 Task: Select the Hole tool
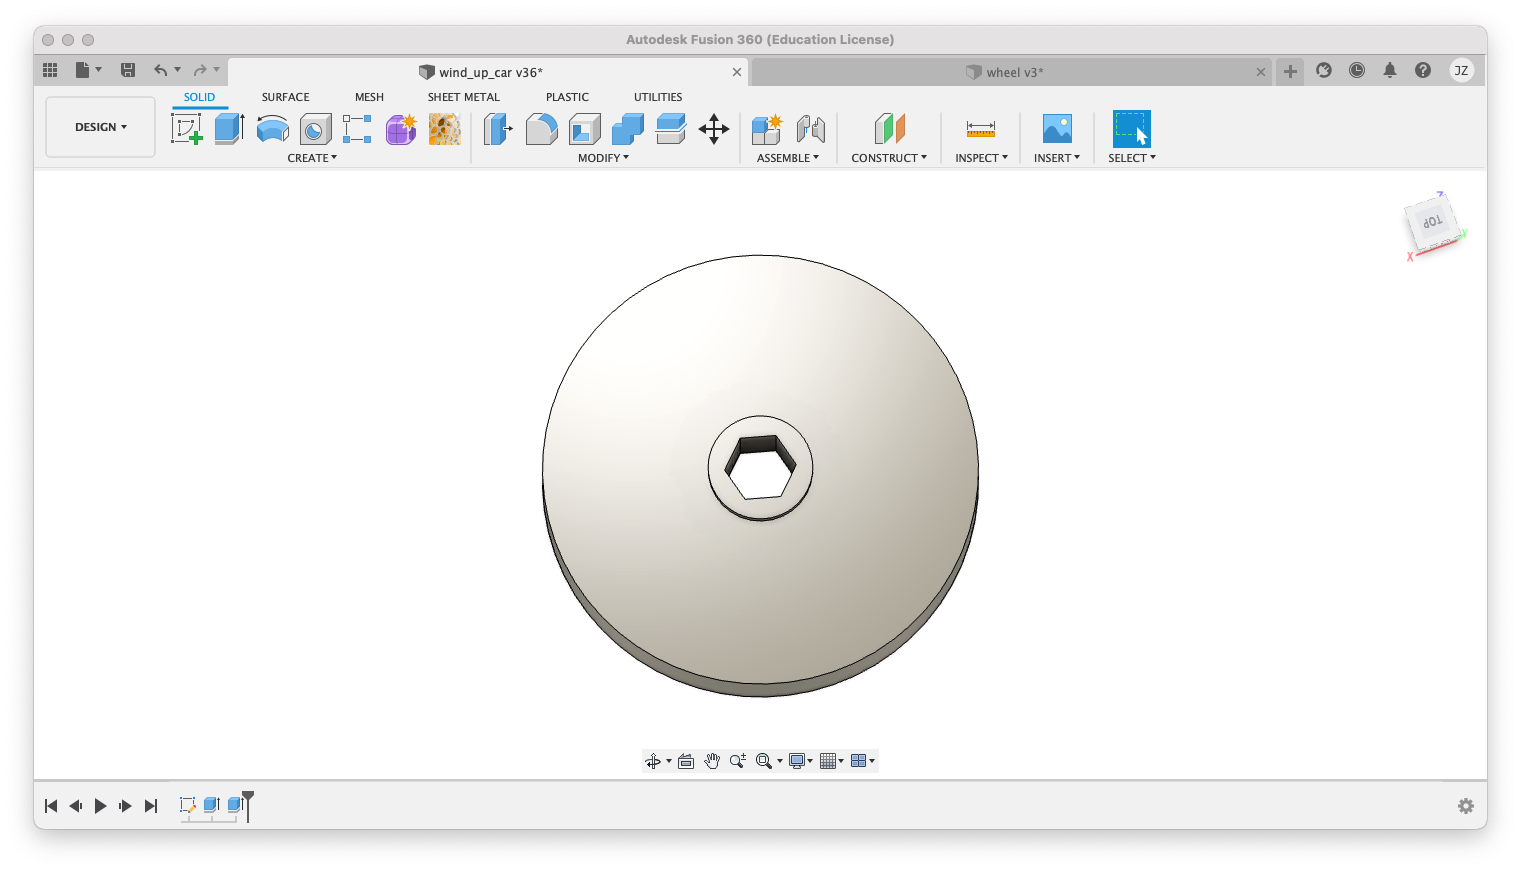[x=316, y=129]
